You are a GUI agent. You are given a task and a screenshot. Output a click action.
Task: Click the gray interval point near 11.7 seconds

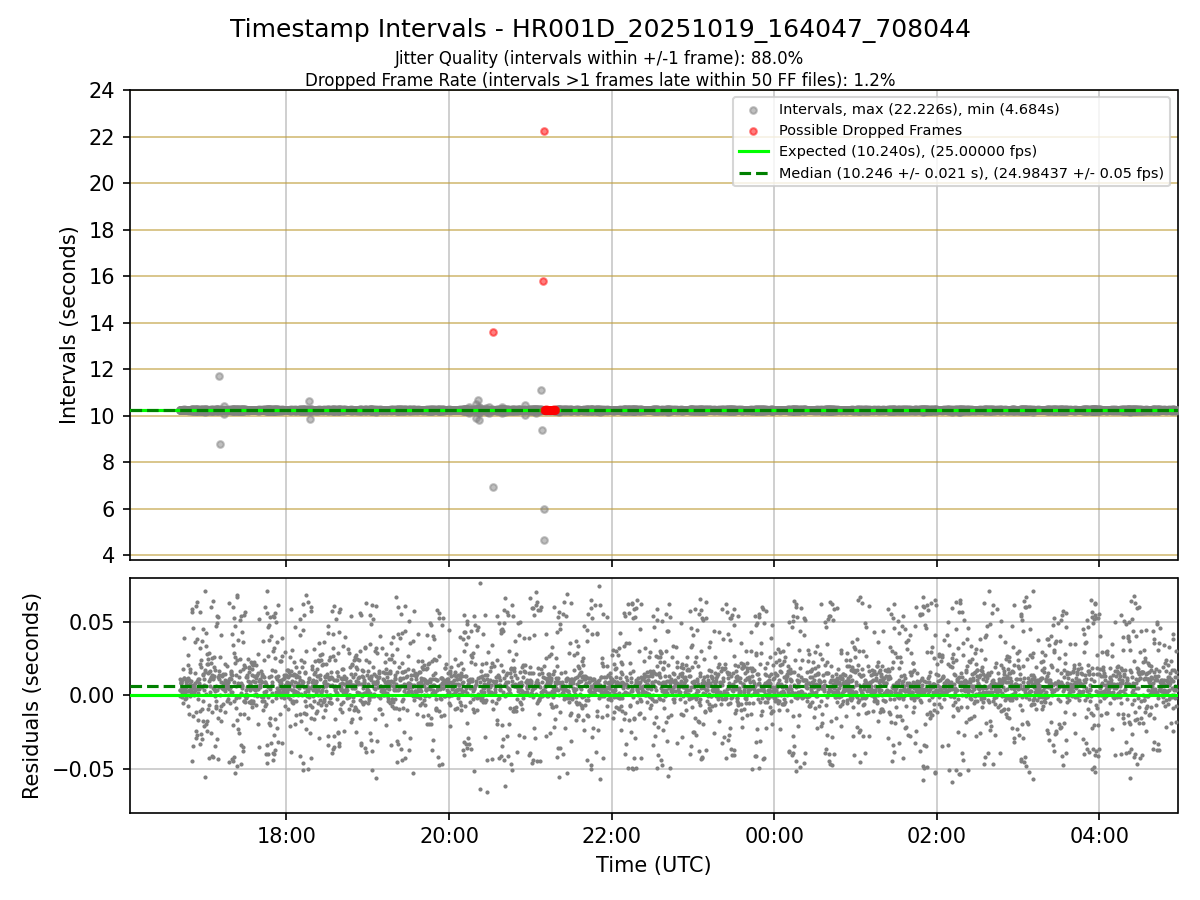coord(219,376)
